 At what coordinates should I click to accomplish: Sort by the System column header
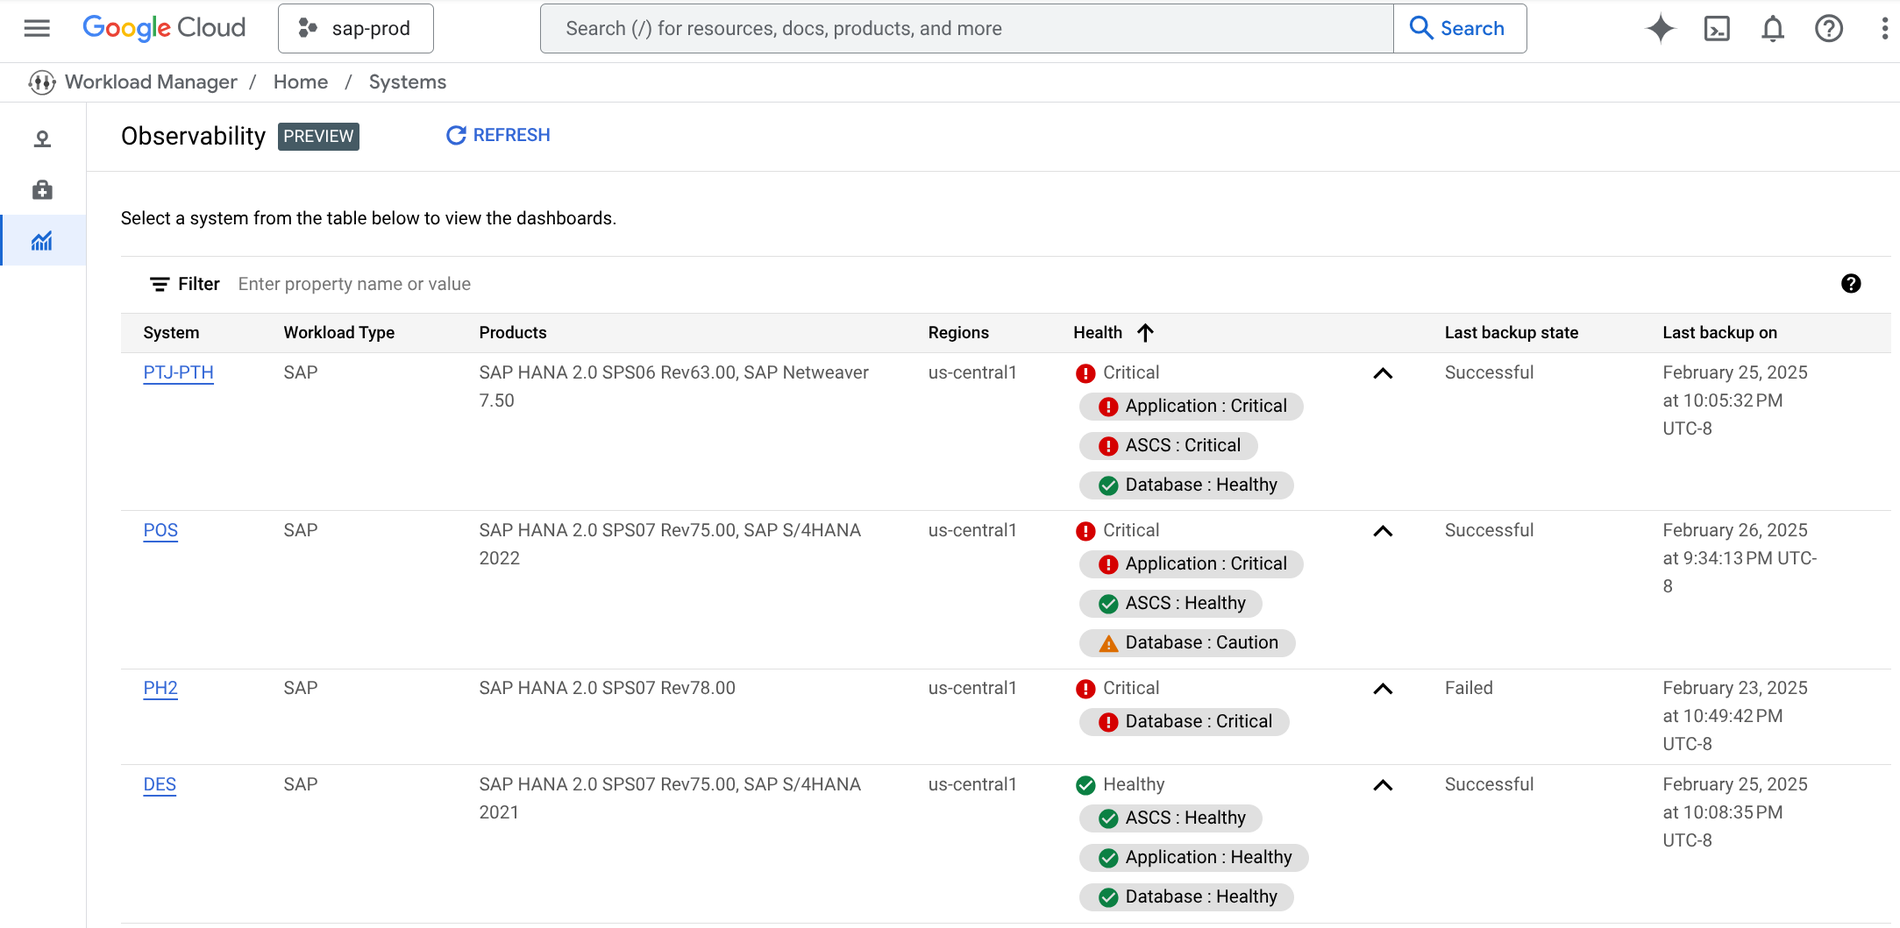click(x=171, y=333)
